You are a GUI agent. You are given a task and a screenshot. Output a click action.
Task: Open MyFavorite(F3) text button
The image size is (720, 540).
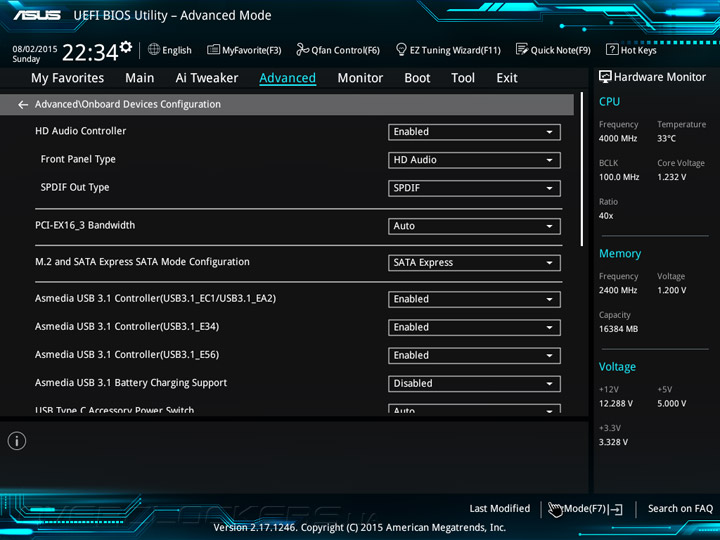252,50
